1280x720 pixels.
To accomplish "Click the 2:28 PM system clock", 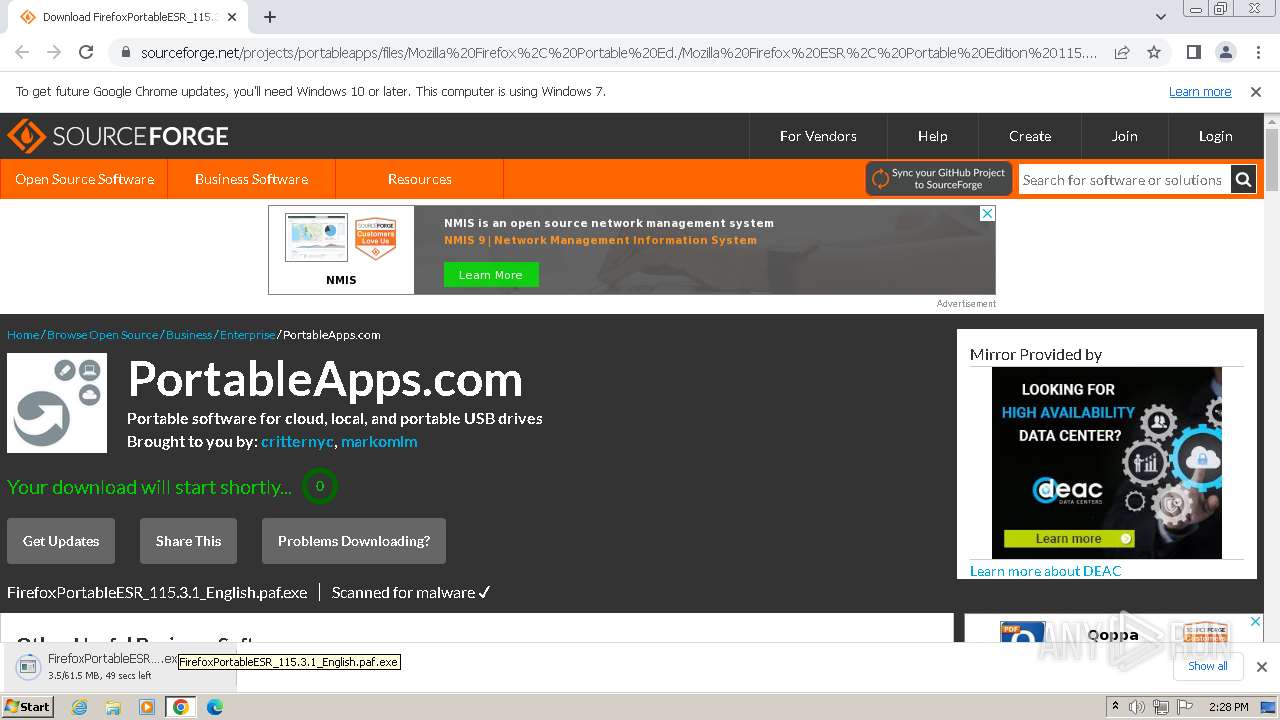I will tap(1228, 707).
